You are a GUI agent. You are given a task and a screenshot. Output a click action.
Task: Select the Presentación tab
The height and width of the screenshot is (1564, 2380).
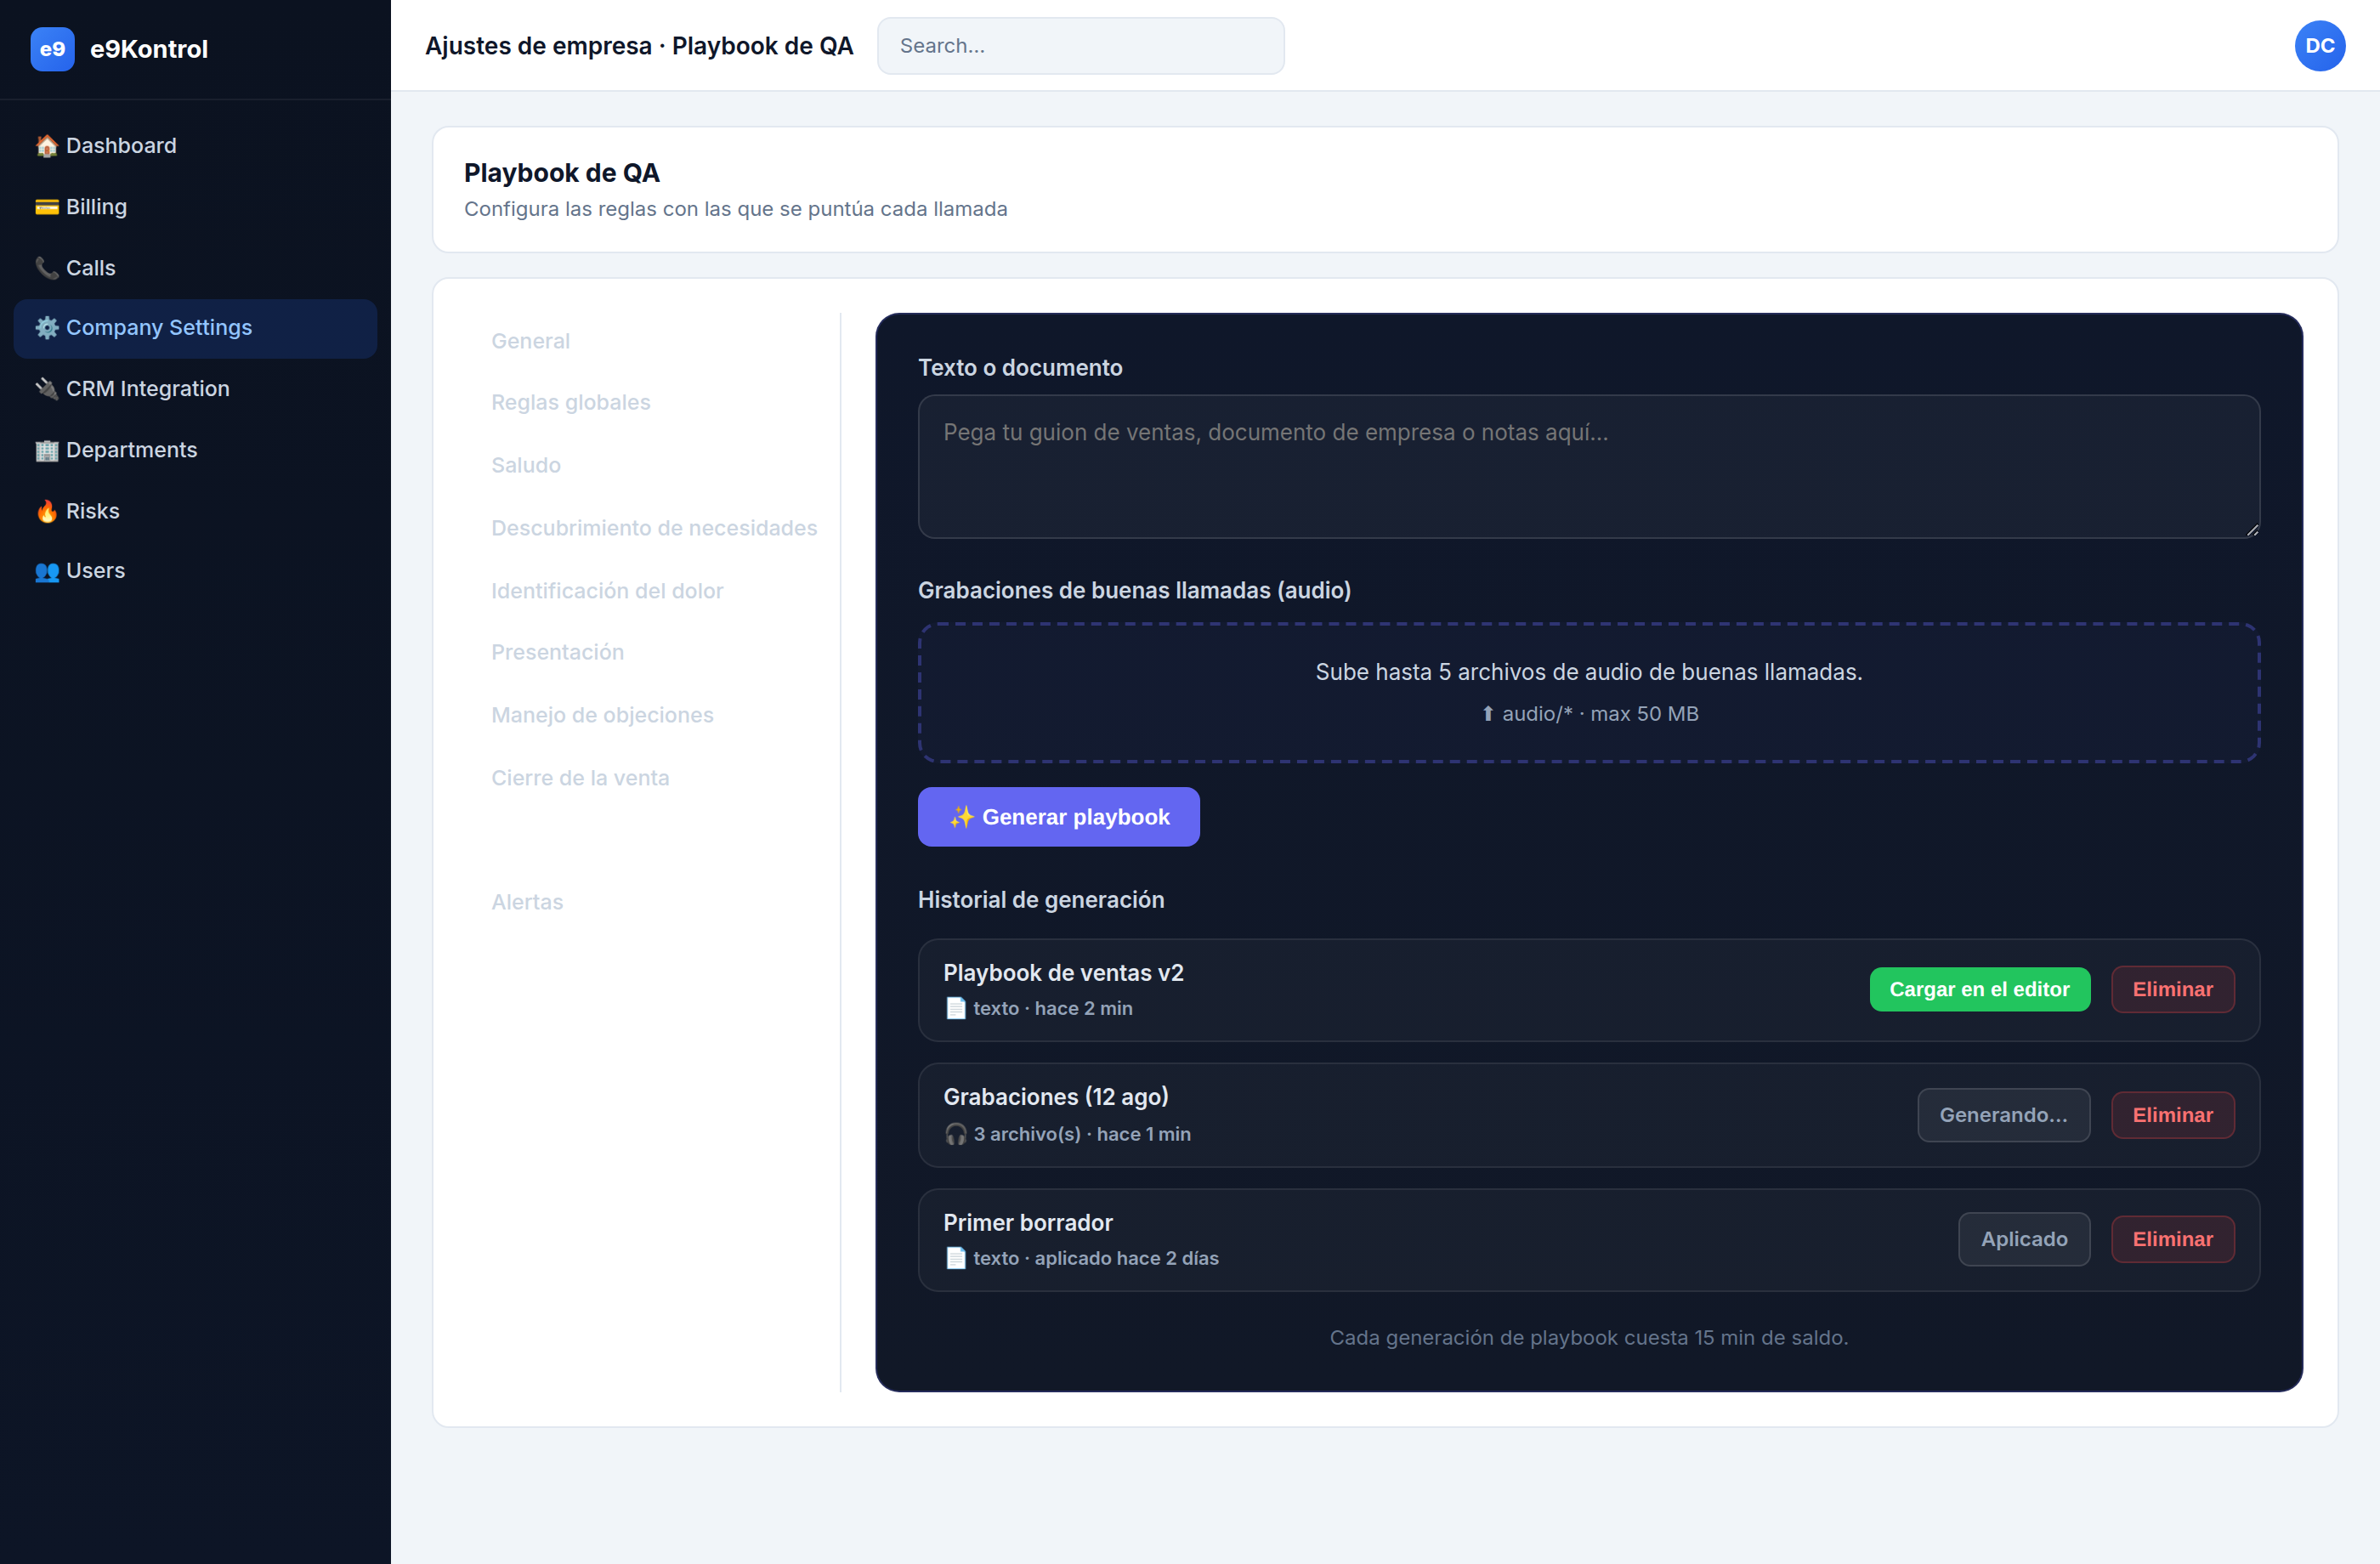click(557, 652)
